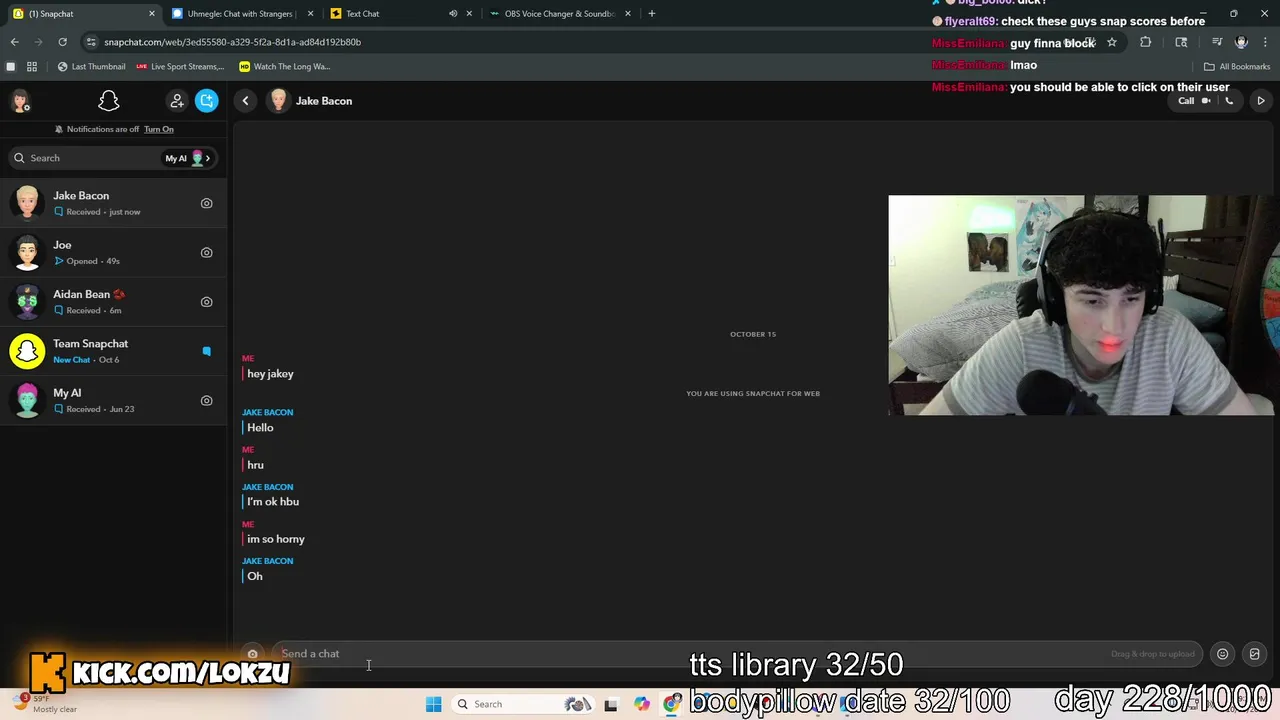Image resolution: width=1280 pixels, height=720 pixels.
Task: Open the My AI conversation
Action: (113, 401)
